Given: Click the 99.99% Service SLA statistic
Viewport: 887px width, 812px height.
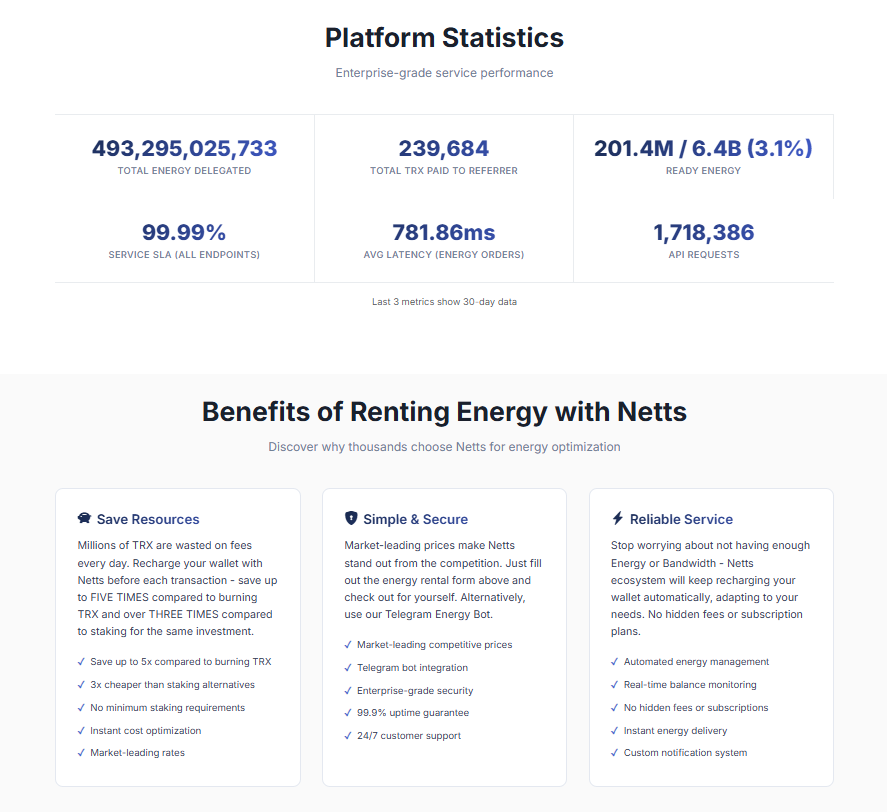Looking at the screenshot, I should tap(184, 233).
